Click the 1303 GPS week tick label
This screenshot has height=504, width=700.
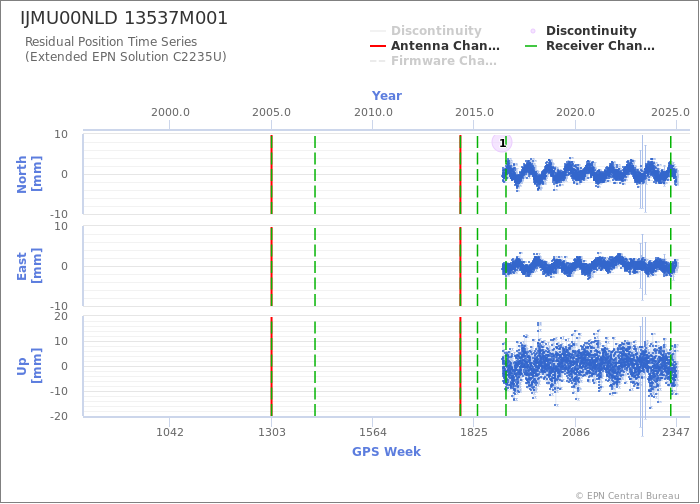tap(271, 432)
